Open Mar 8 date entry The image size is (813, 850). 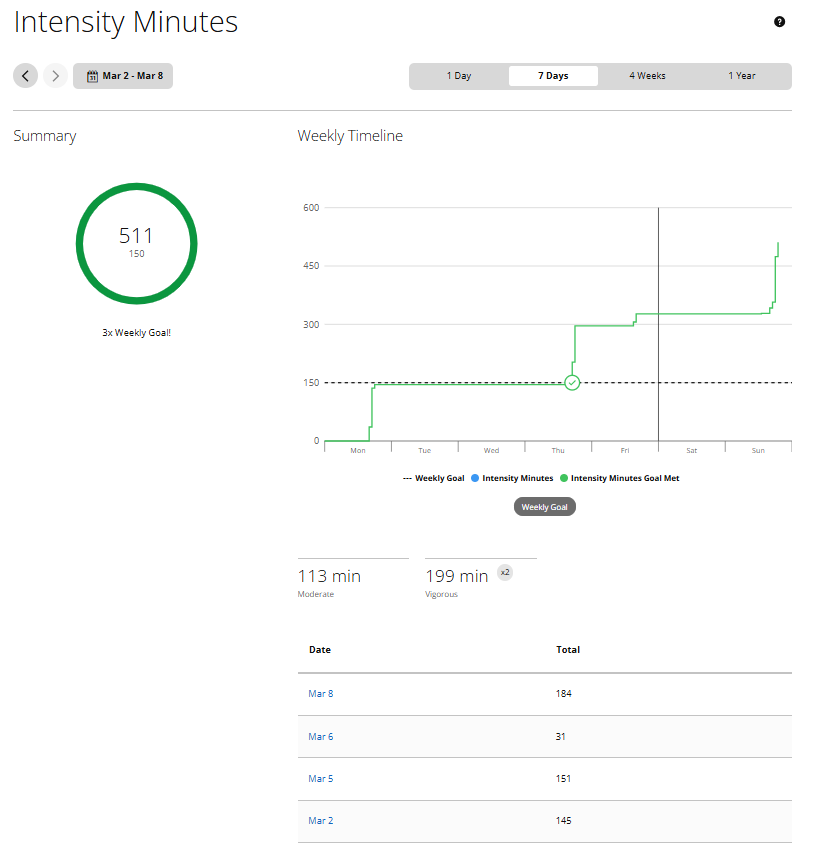[320, 693]
